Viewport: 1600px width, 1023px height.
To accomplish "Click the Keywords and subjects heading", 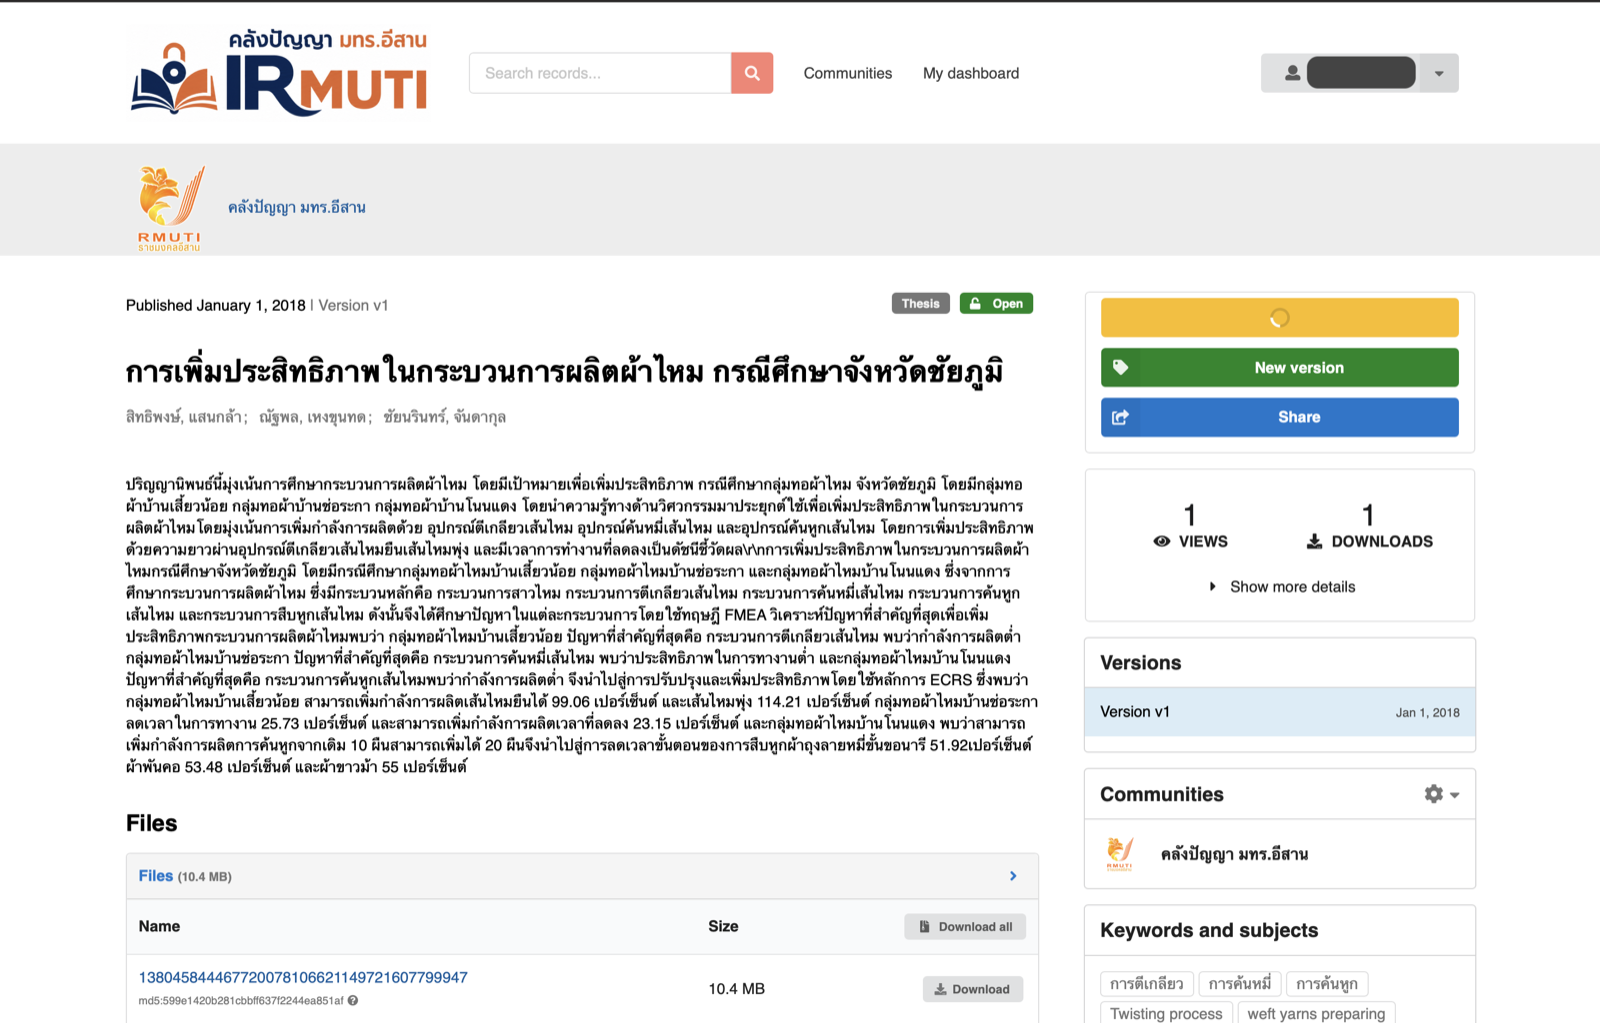I will point(1209,930).
